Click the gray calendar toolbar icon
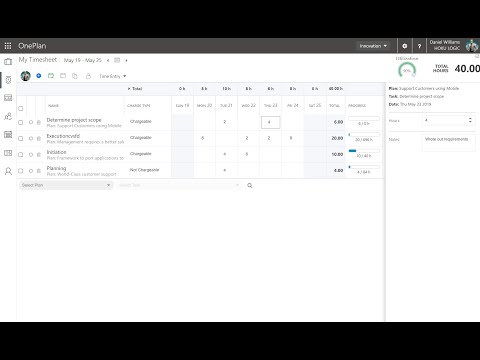The width and height of the screenshot is (480, 360). pyautogui.click(x=63, y=76)
